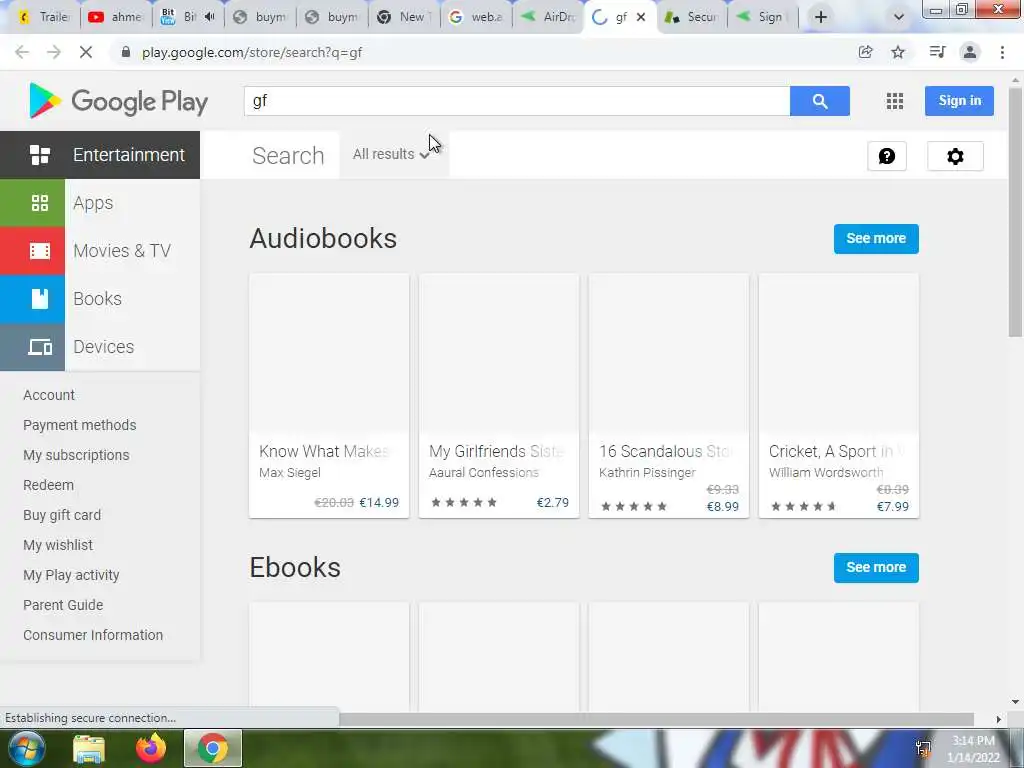Close the gf tab
The image size is (1024, 768).
tap(641, 17)
